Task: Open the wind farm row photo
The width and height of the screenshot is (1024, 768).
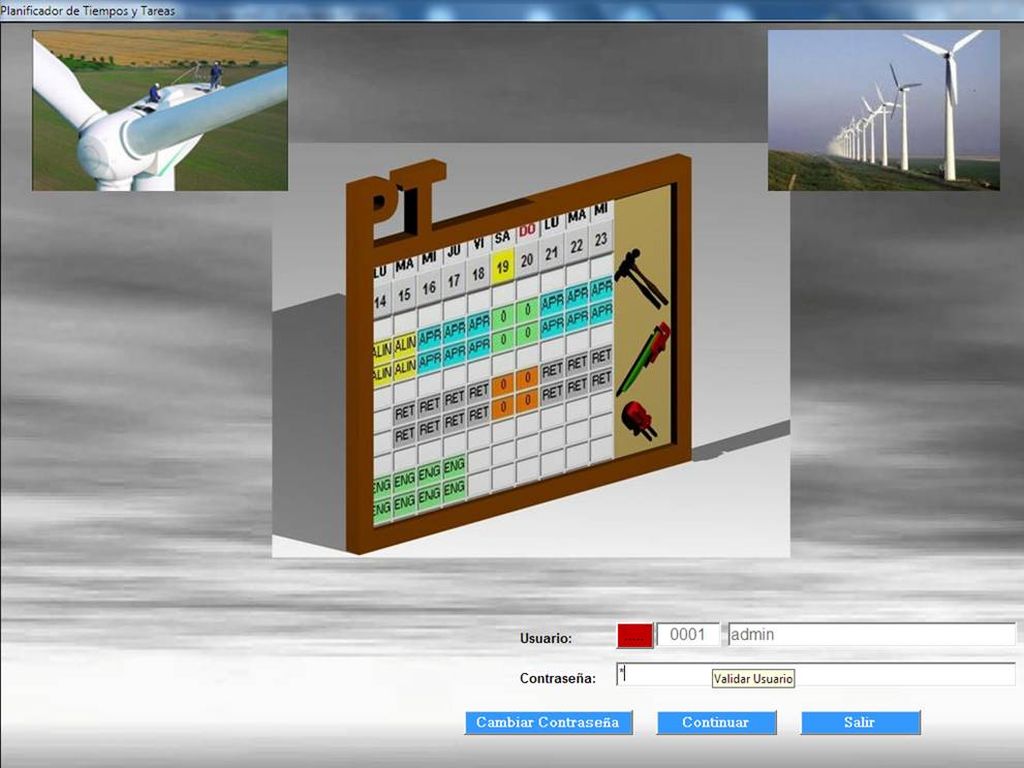Action: [883, 110]
